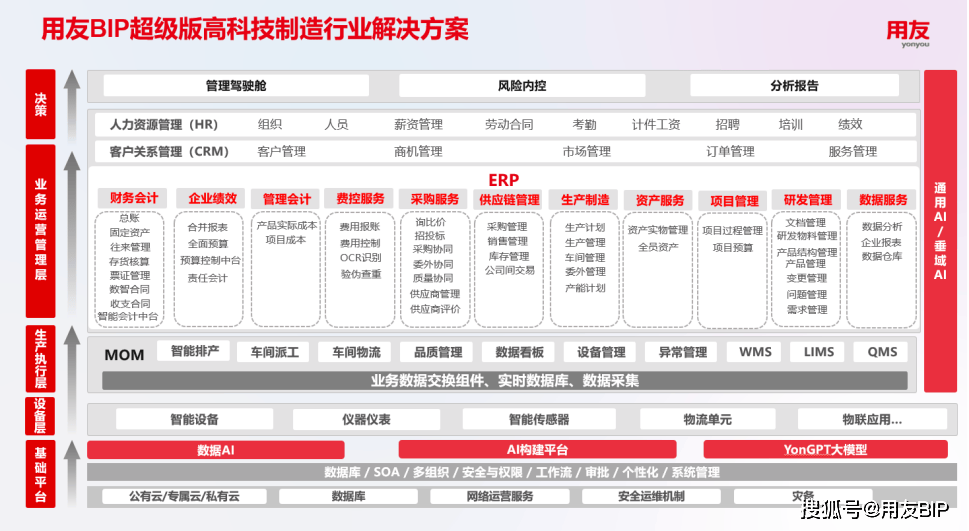Open the 企业绩效 module header
The height and width of the screenshot is (531, 969).
(x=213, y=198)
